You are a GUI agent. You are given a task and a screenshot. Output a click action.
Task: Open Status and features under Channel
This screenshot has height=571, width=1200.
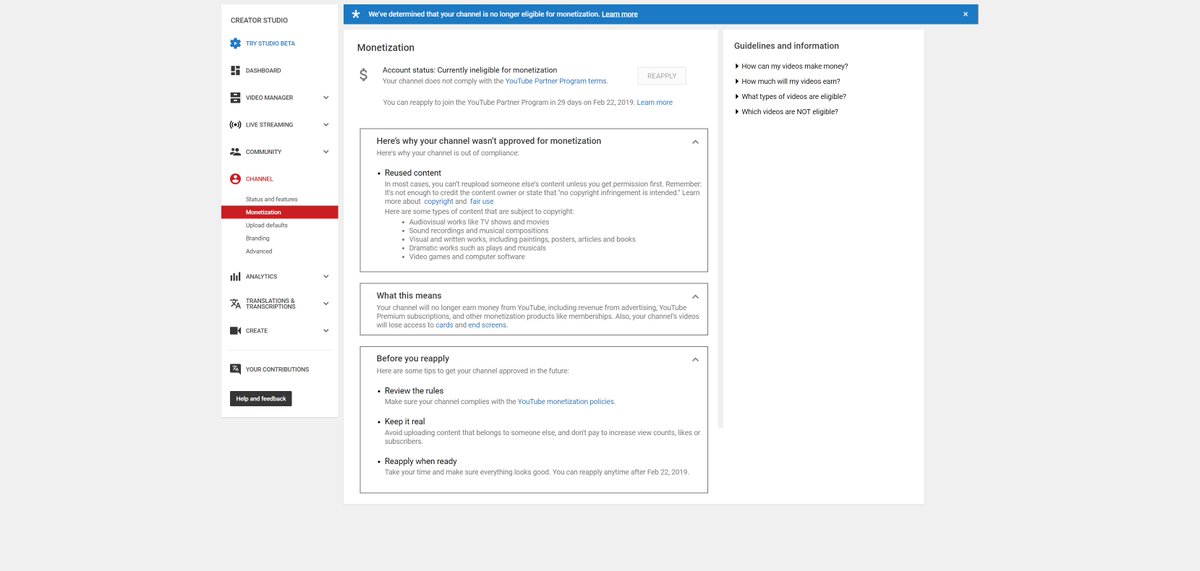point(272,199)
